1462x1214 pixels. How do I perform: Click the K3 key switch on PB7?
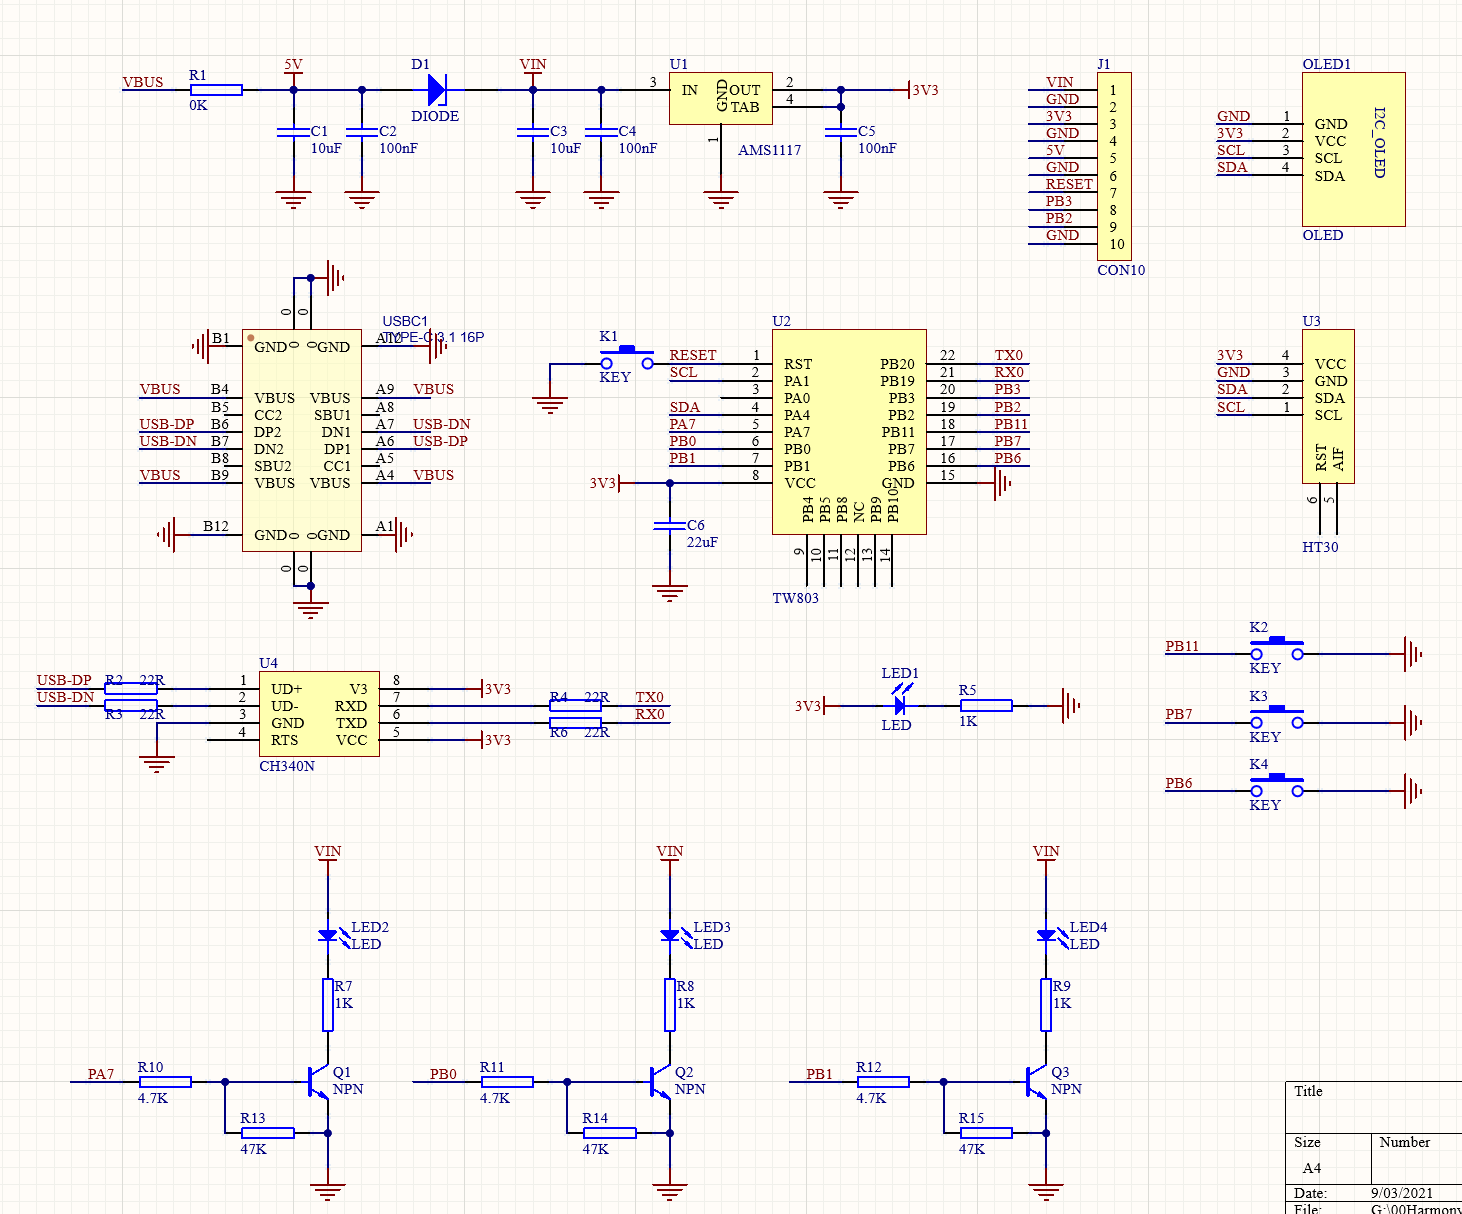click(1277, 717)
